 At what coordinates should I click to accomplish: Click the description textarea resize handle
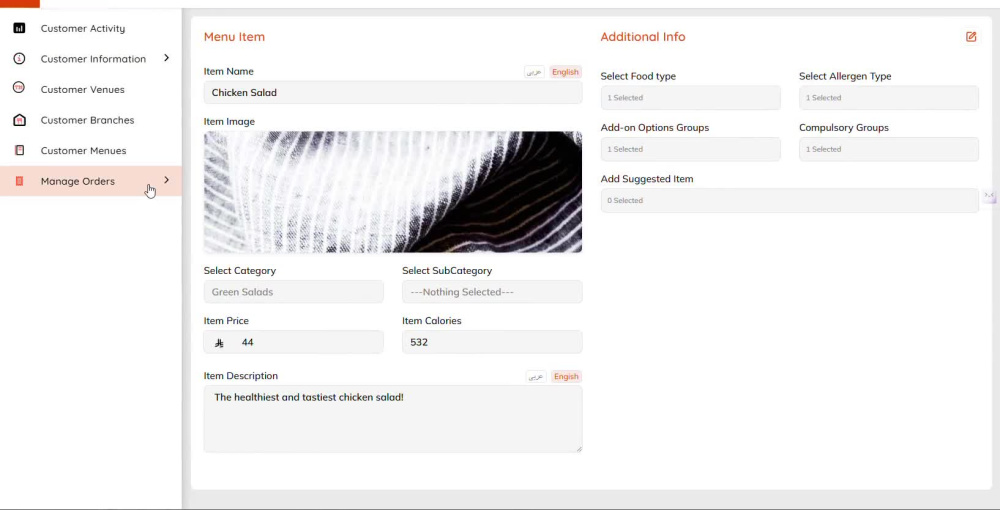(x=579, y=449)
